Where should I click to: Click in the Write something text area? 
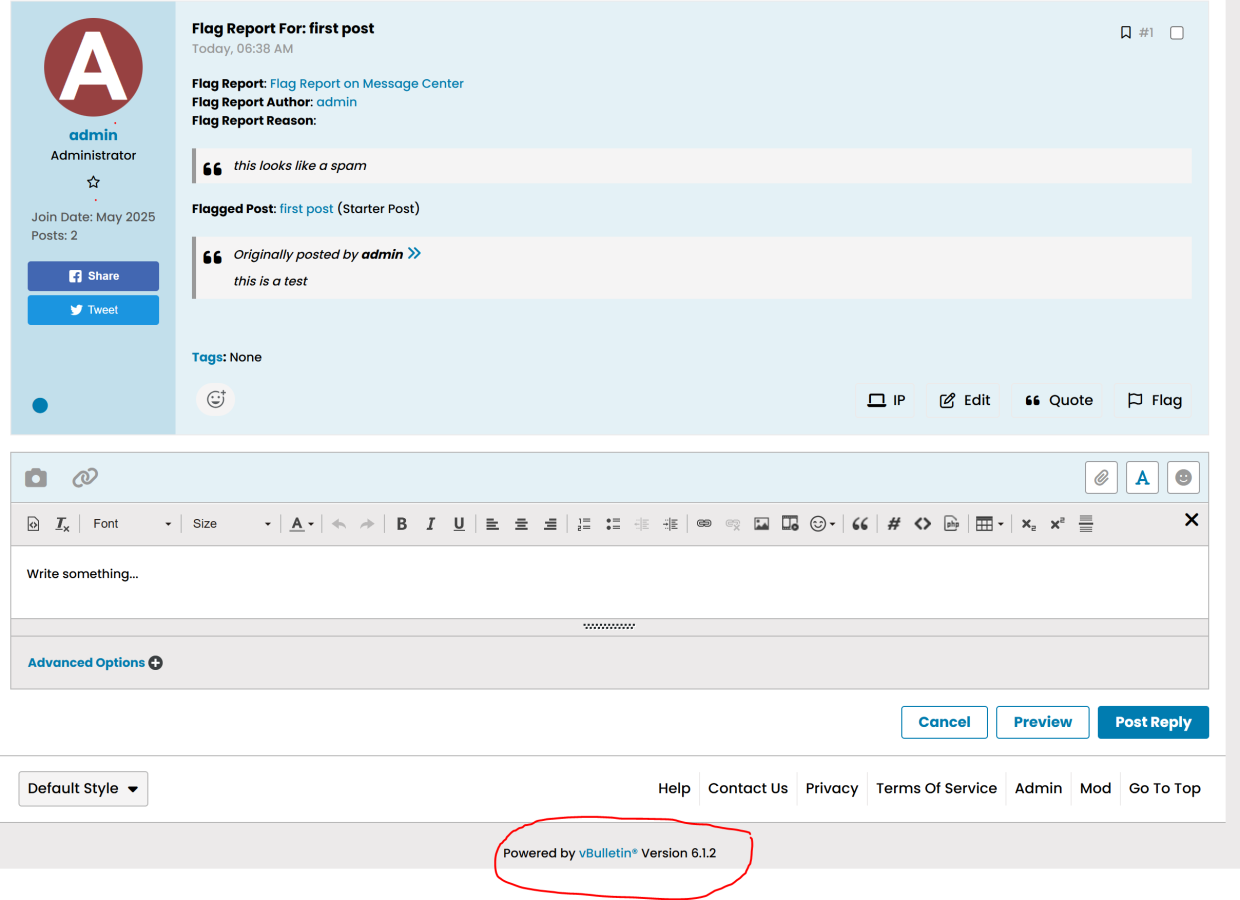[x=609, y=582]
